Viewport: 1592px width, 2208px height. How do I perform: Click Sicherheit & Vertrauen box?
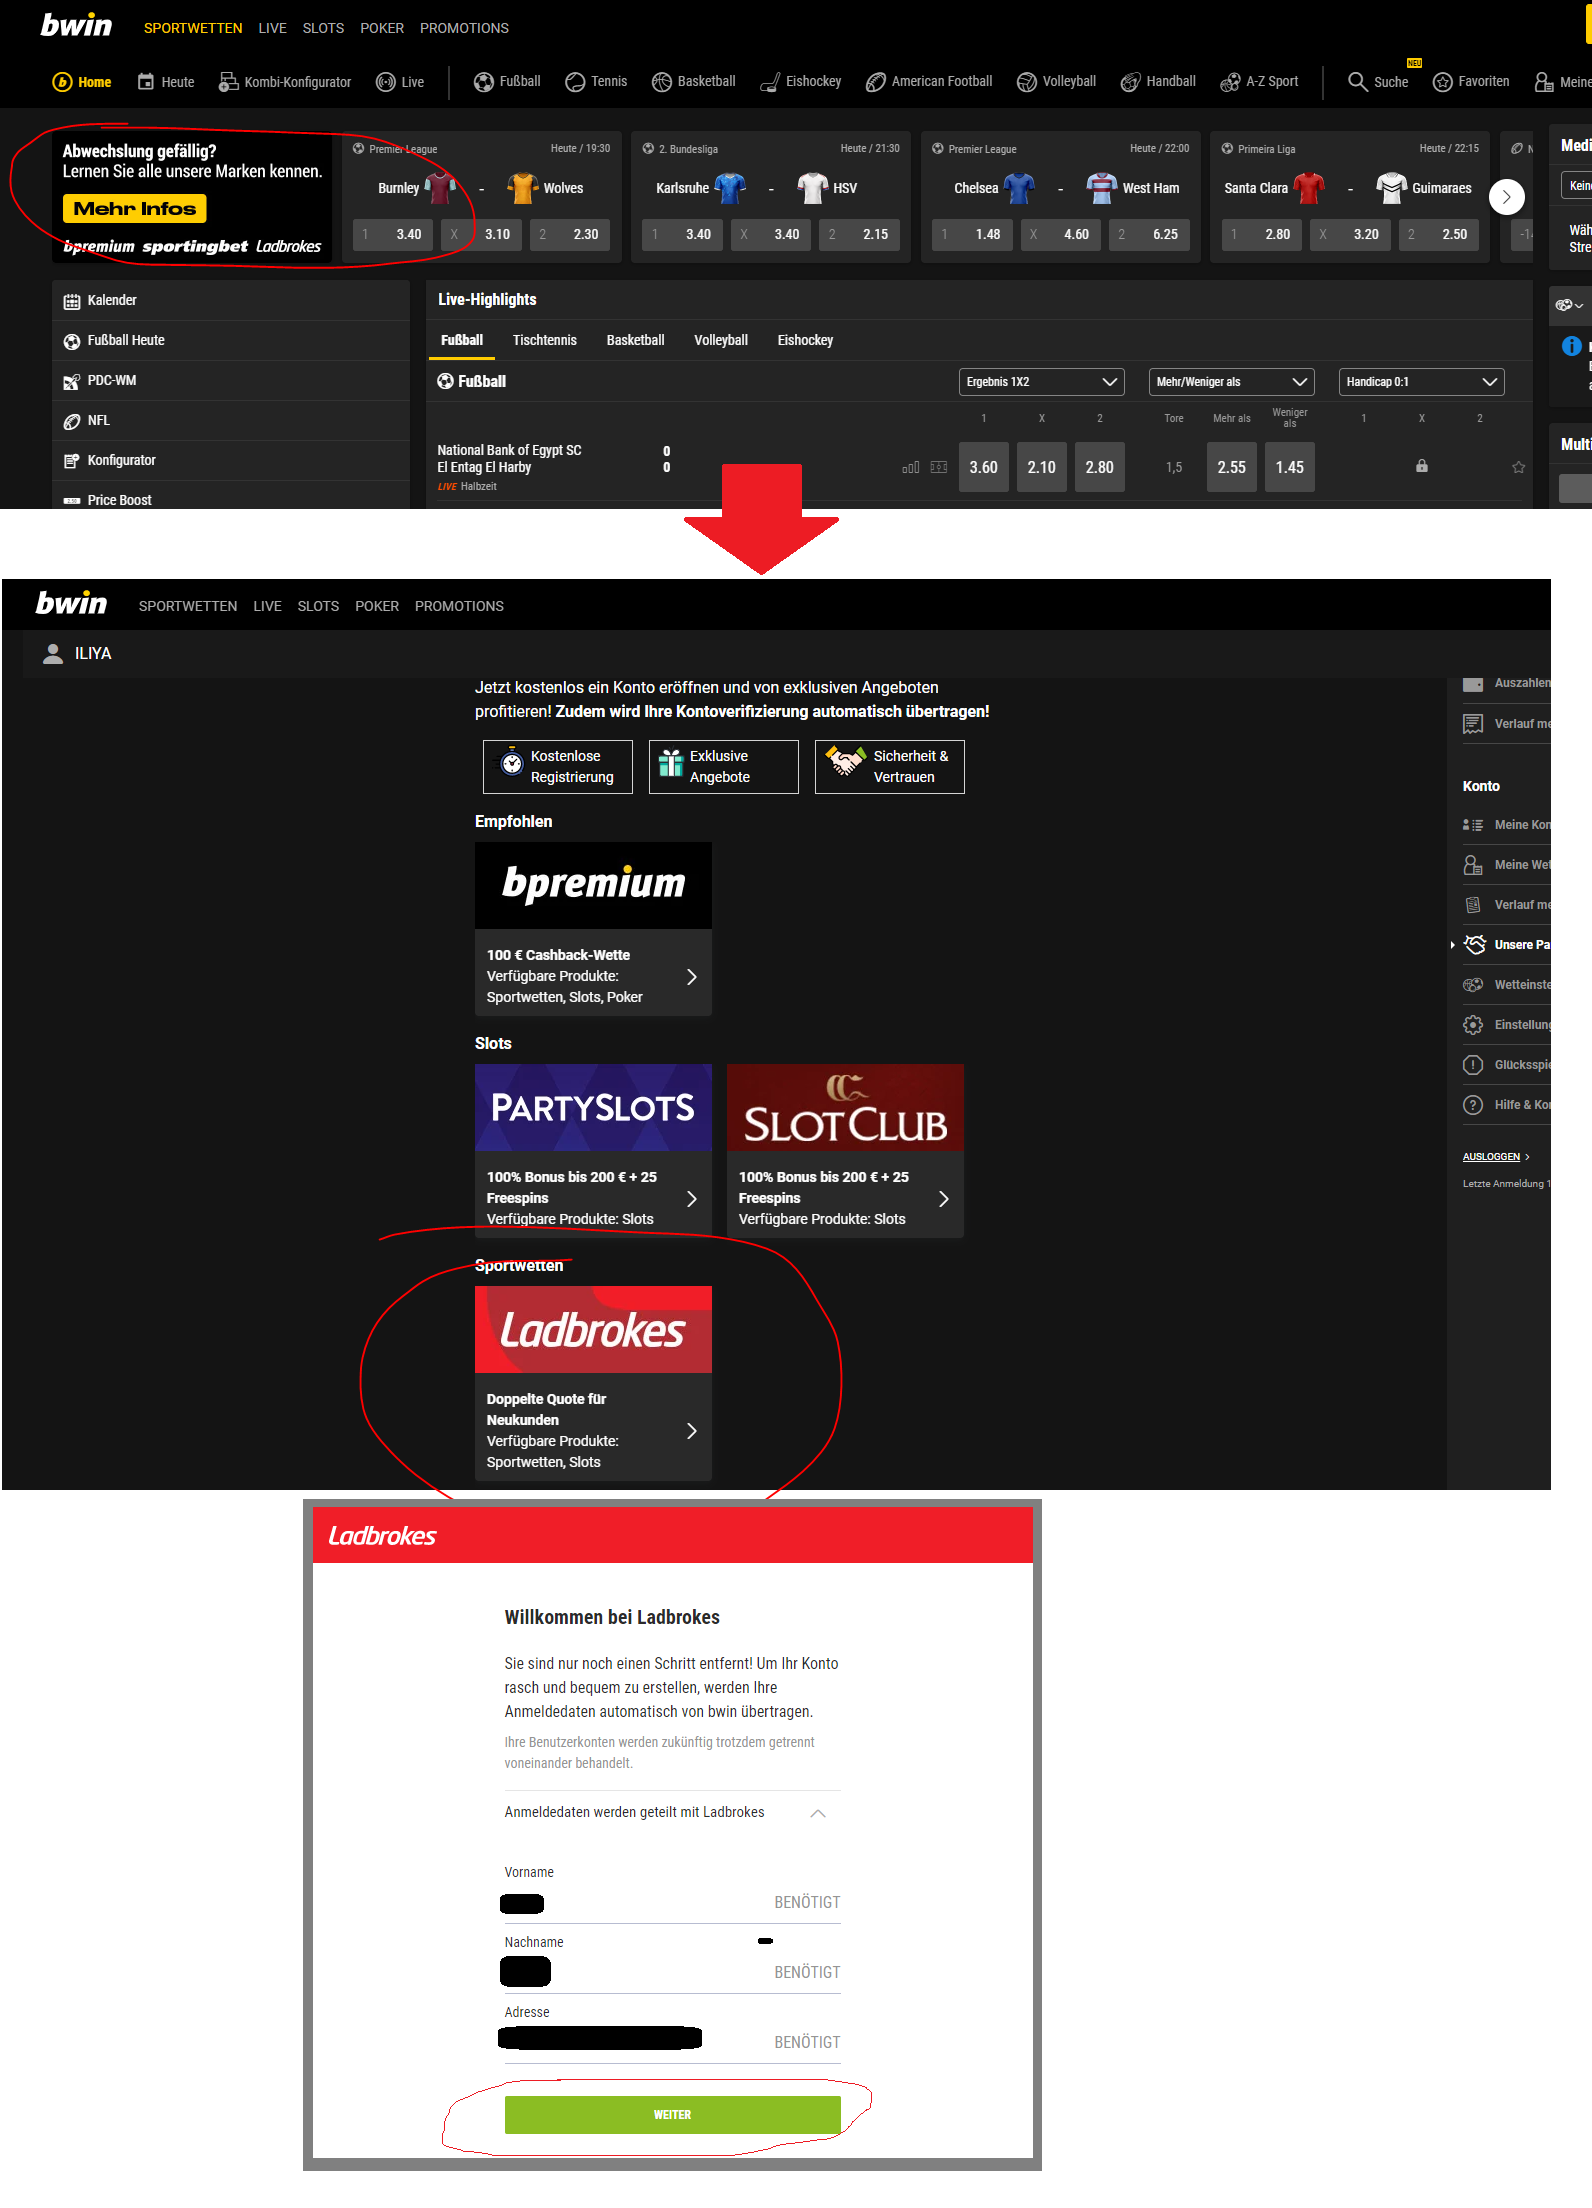[x=890, y=767]
